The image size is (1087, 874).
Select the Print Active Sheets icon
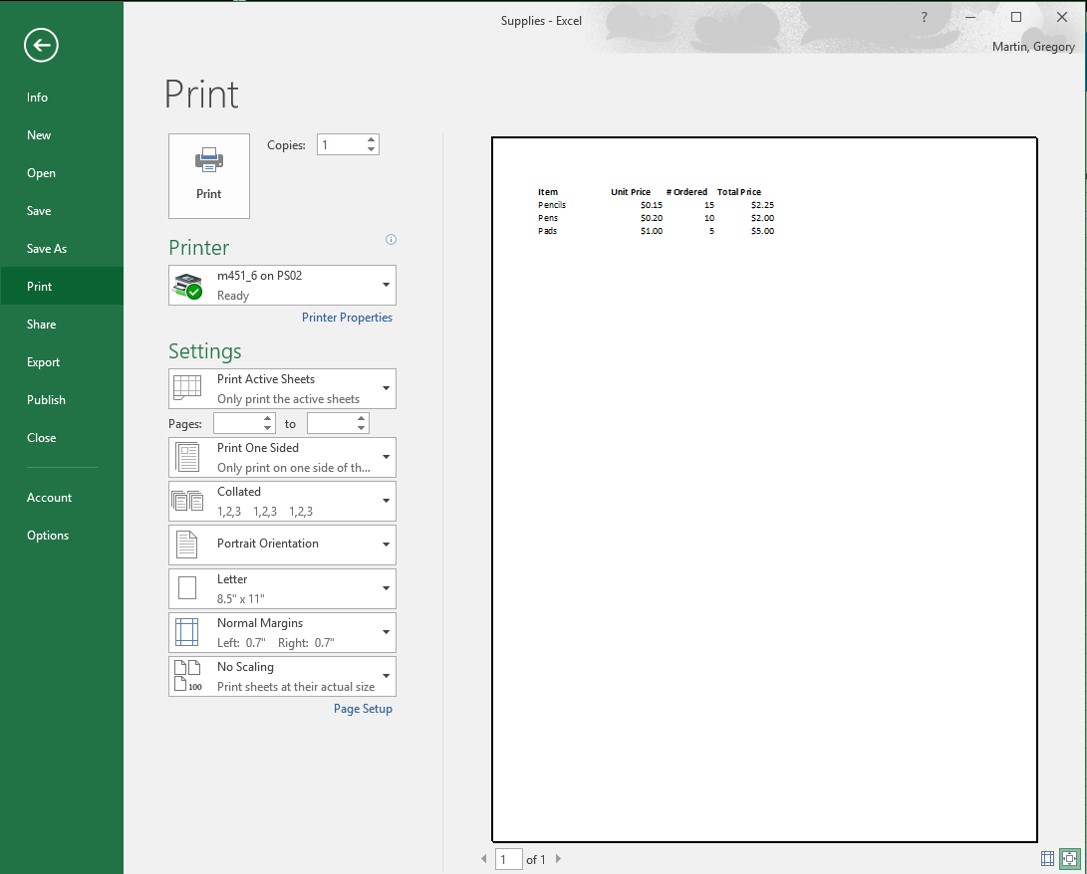(187, 388)
